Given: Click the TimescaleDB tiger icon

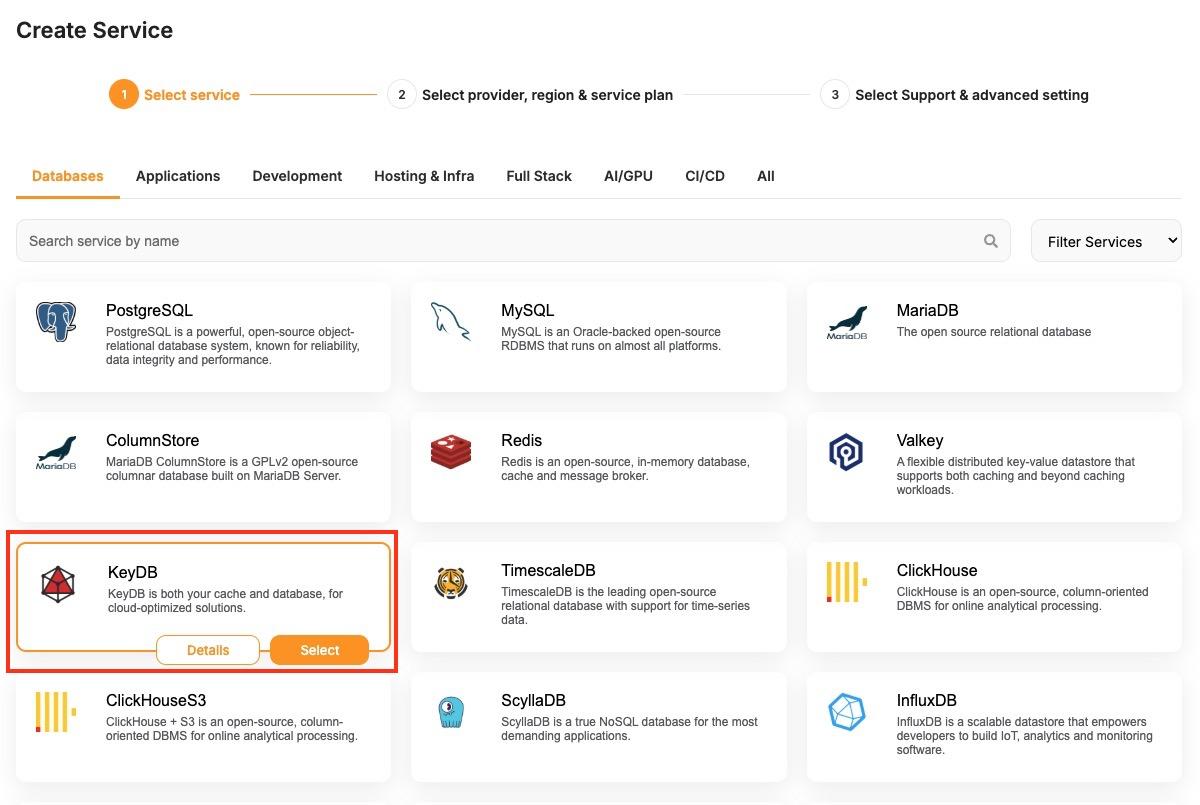Looking at the screenshot, I should [x=450, y=582].
